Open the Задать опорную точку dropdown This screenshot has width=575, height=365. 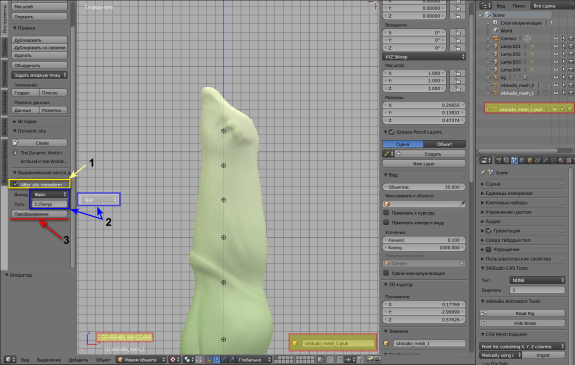[x=39, y=75]
